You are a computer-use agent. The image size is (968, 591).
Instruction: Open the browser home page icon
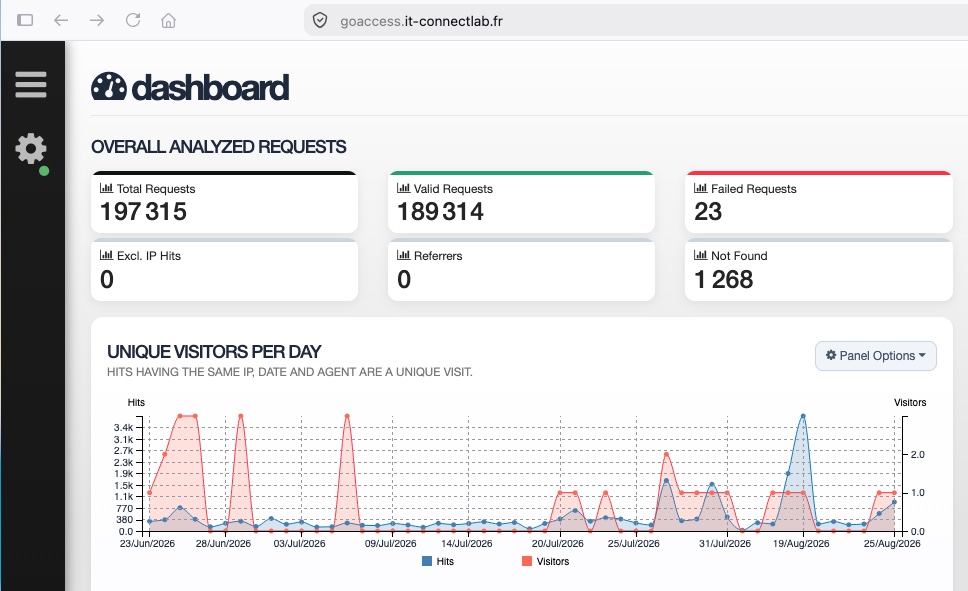[x=169, y=20]
